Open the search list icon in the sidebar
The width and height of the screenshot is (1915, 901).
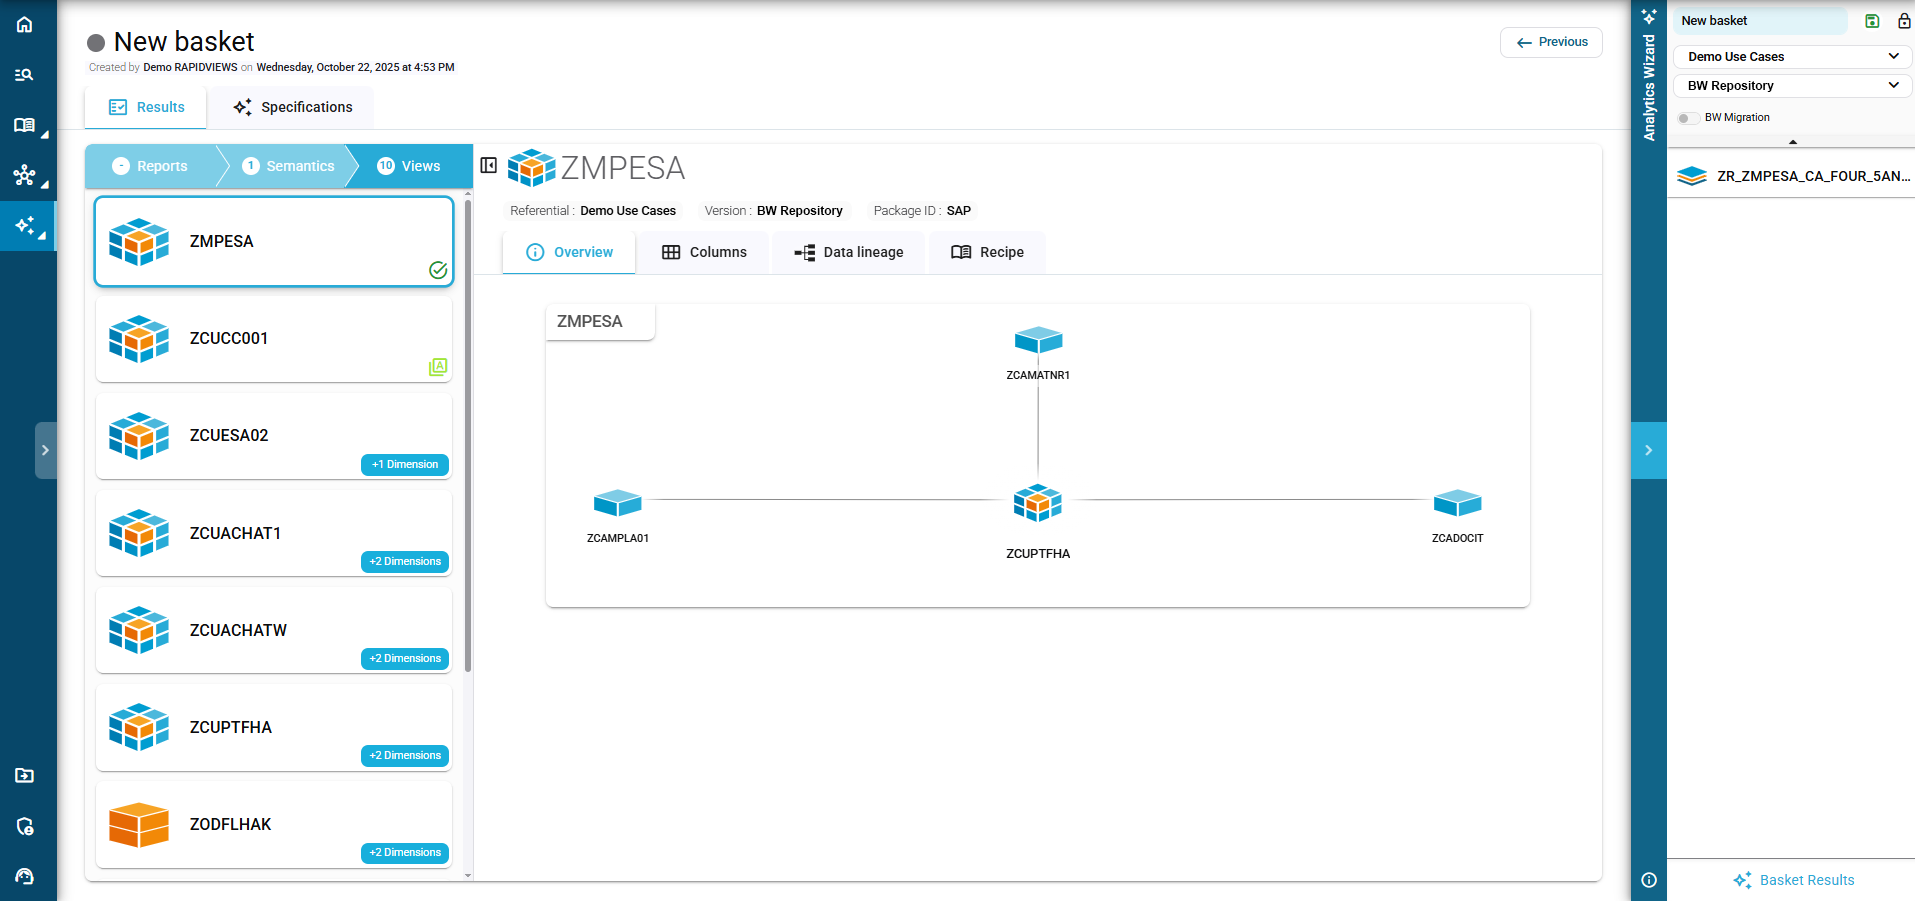tap(24, 75)
